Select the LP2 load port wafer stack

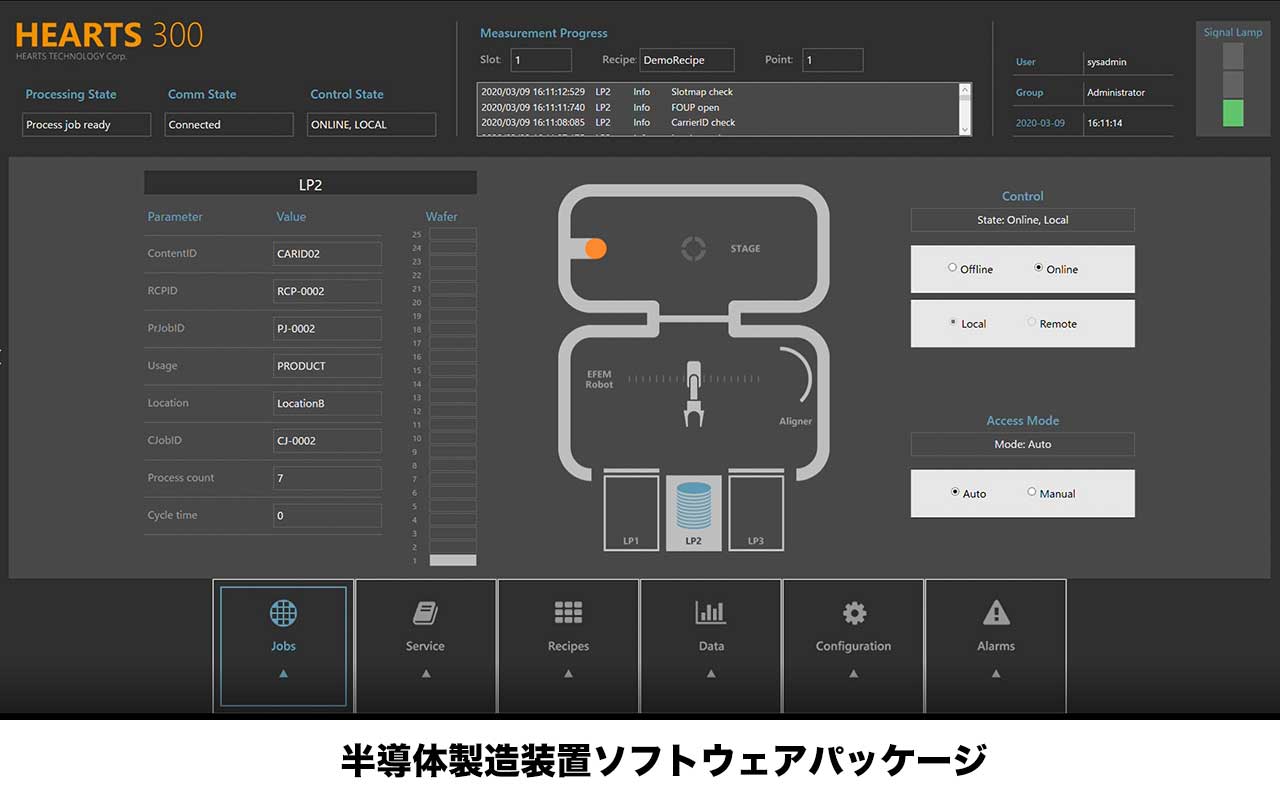(693, 506)
